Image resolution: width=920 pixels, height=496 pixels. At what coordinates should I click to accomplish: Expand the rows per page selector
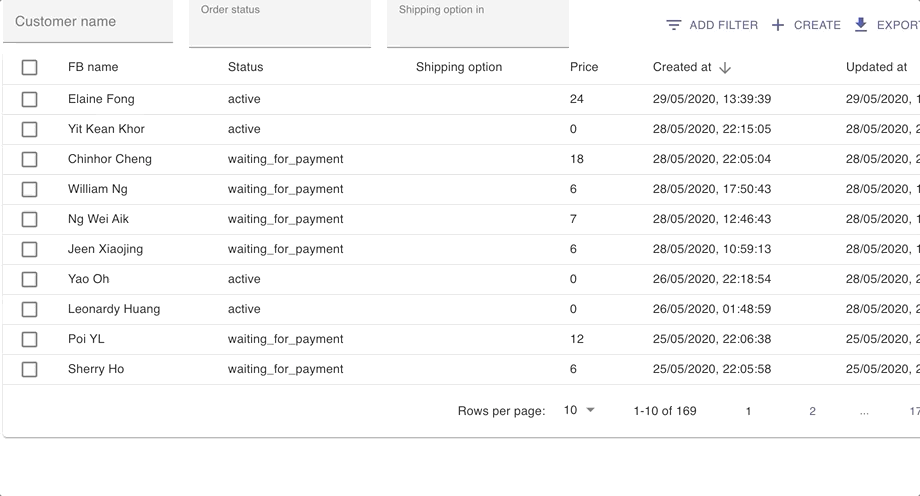click(x=579, y=410)
